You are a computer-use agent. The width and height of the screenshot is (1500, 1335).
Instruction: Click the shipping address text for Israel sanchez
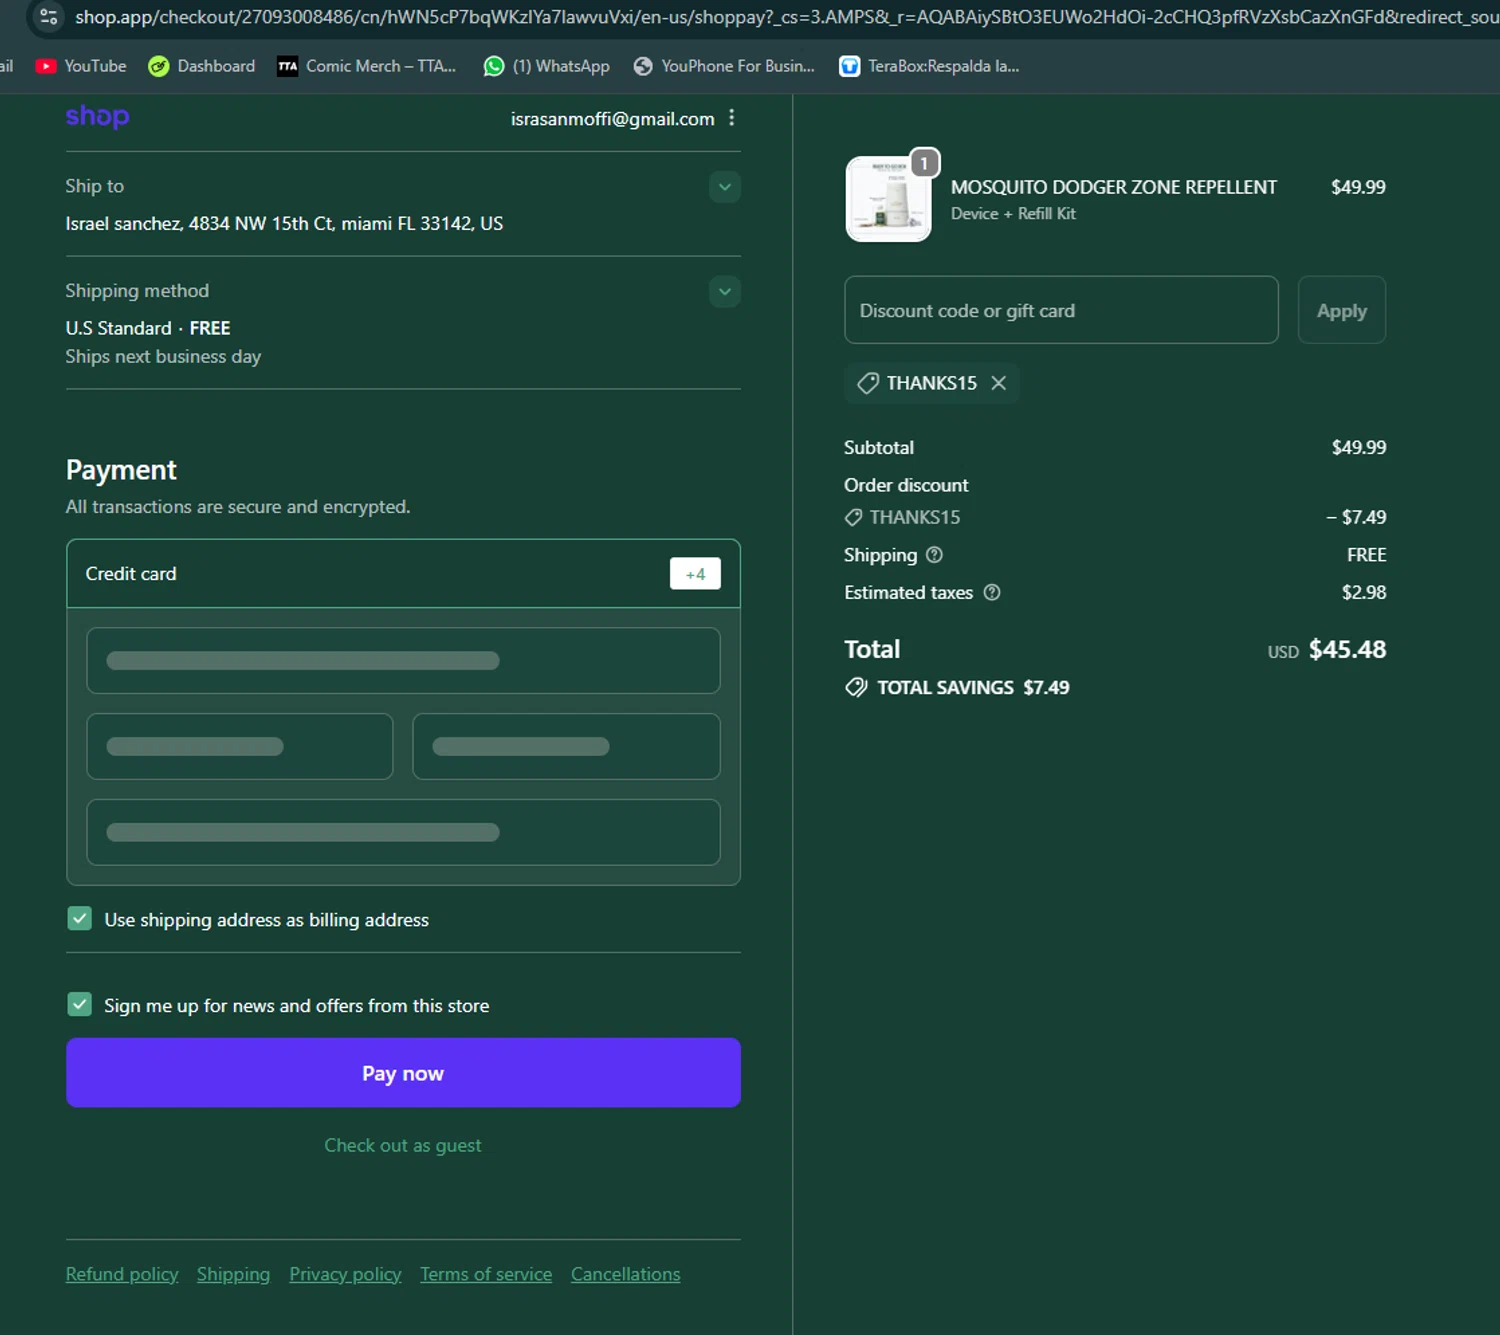[x=284, y=223]
